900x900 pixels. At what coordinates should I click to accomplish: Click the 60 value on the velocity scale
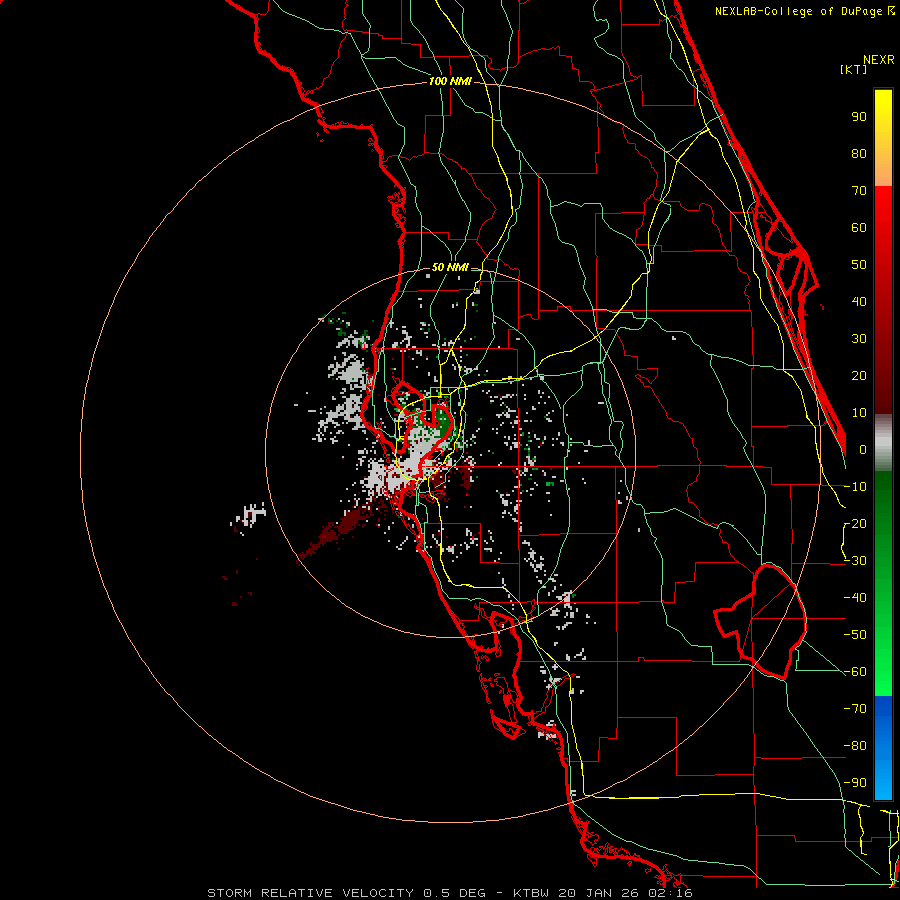(x=859, y=228)
